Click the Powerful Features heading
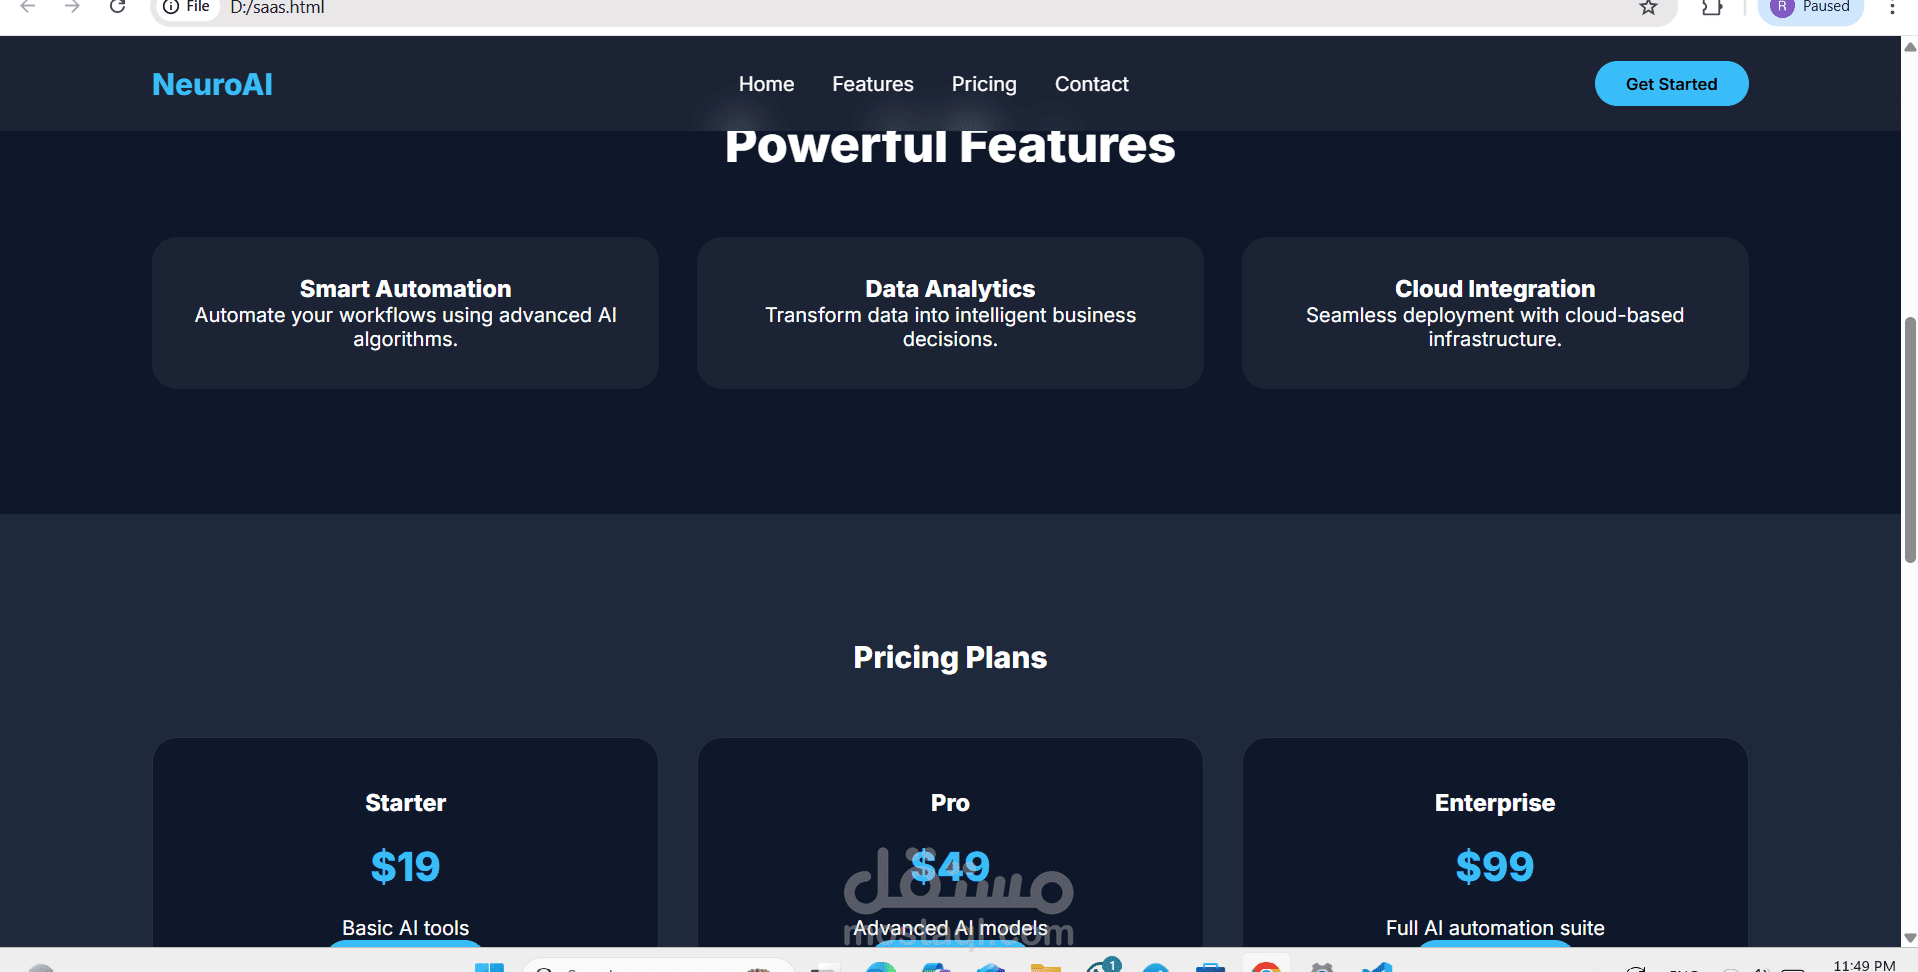 click(950, 148)
